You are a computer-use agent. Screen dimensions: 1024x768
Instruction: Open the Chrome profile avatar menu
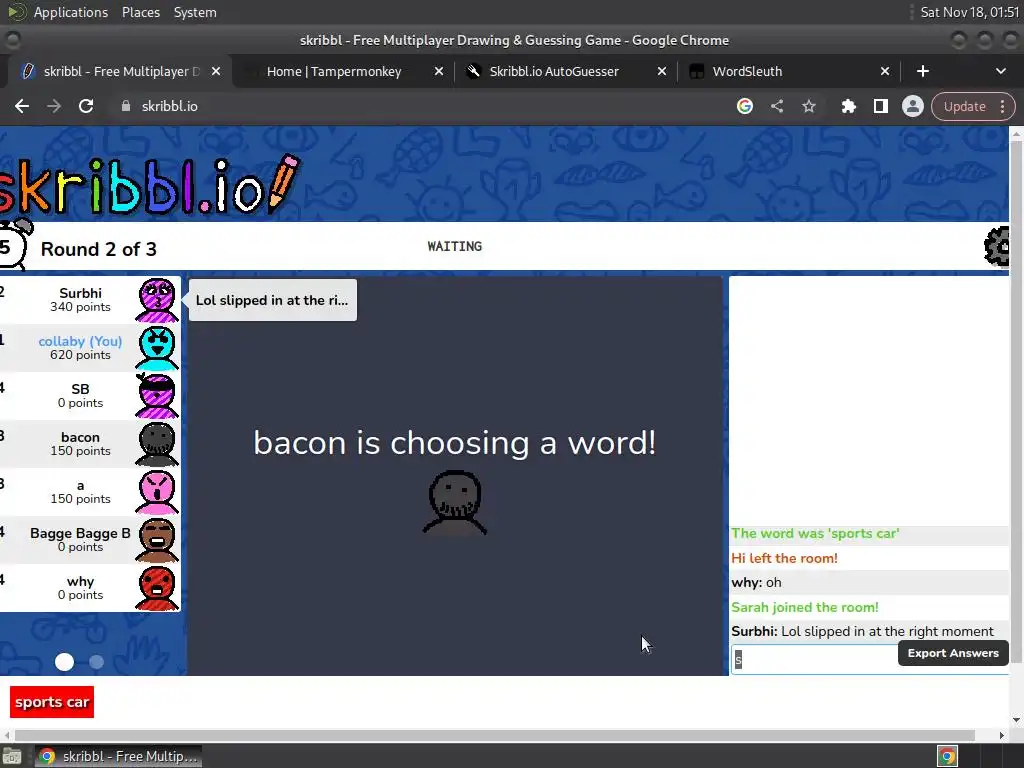click(x=912, y=106)
